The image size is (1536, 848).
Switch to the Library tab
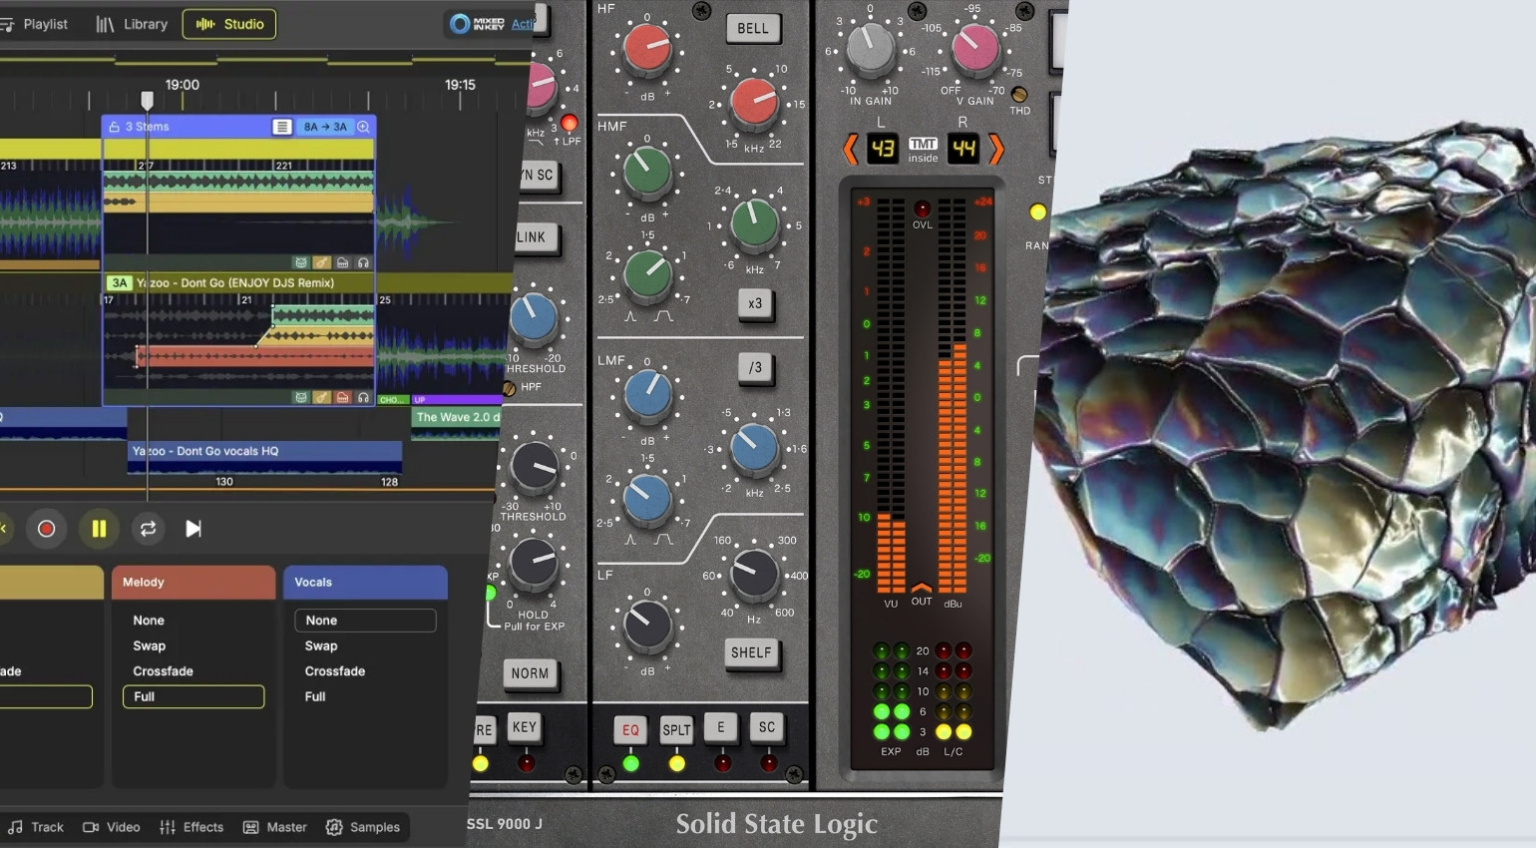coord(132,24)
